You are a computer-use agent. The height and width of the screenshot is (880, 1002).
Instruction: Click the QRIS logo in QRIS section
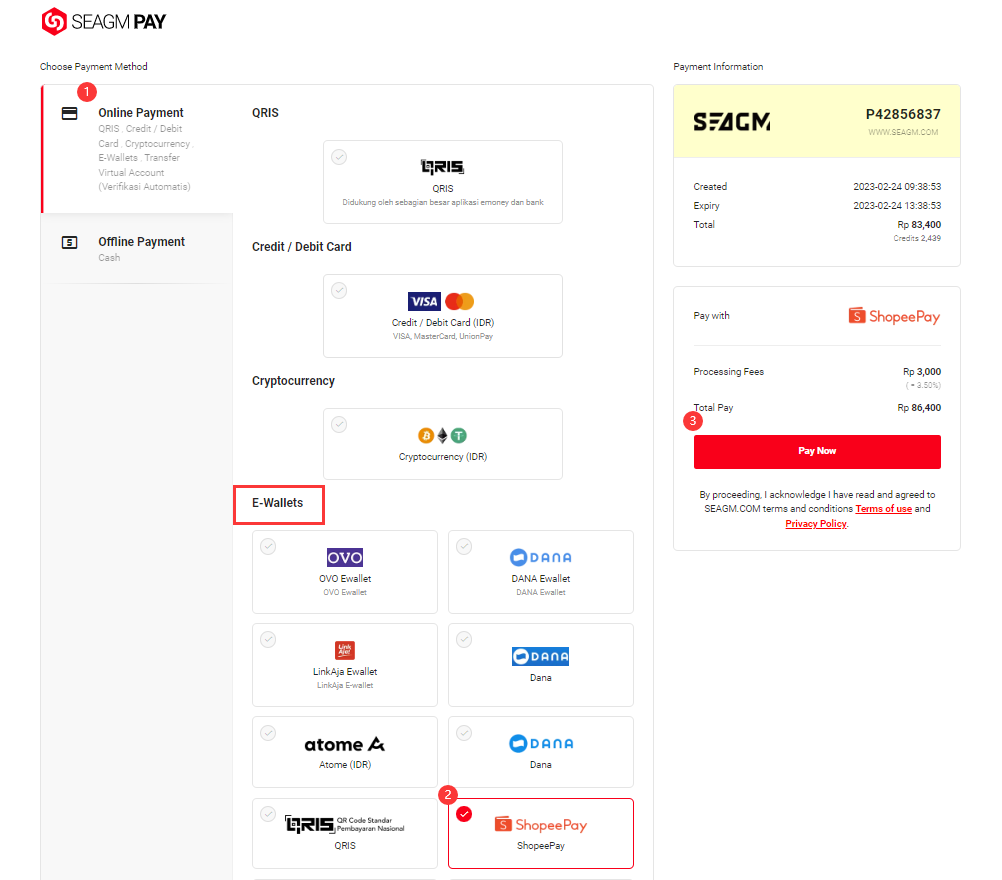(x=442, y=167)
